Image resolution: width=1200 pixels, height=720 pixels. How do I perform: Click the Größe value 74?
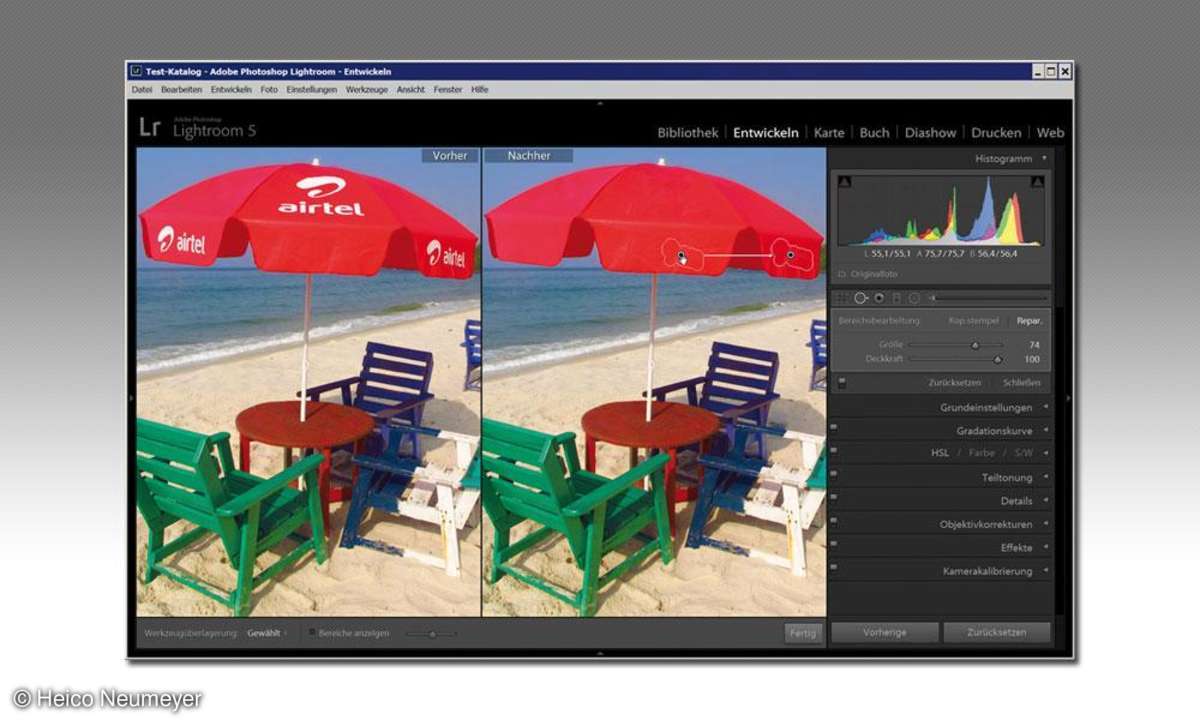pyautogui.click(x=1035, y=345)
